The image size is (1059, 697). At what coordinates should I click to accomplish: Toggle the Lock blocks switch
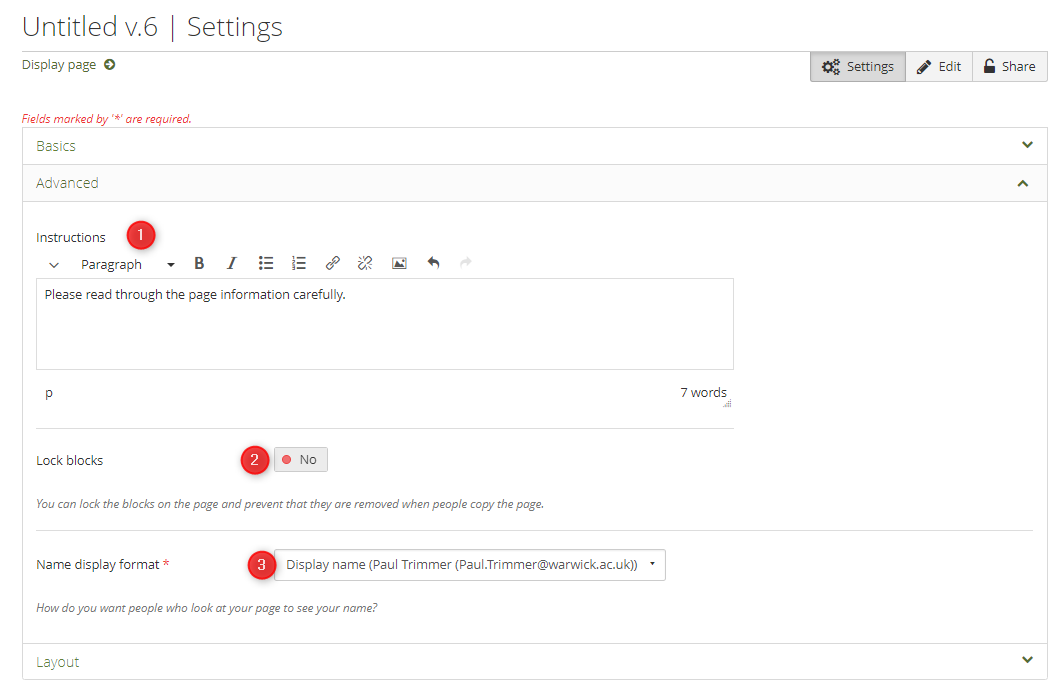301,460
